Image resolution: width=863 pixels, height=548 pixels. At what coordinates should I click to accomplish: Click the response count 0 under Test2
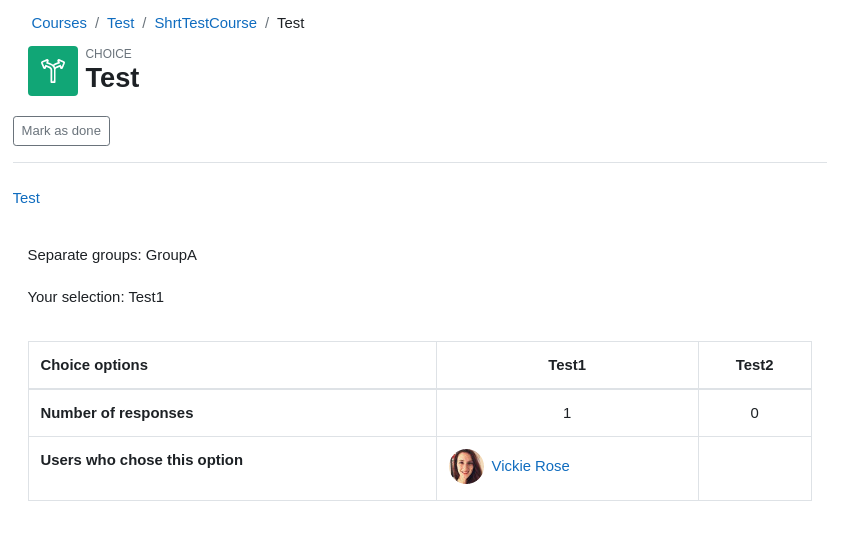[x=755, y=413]
